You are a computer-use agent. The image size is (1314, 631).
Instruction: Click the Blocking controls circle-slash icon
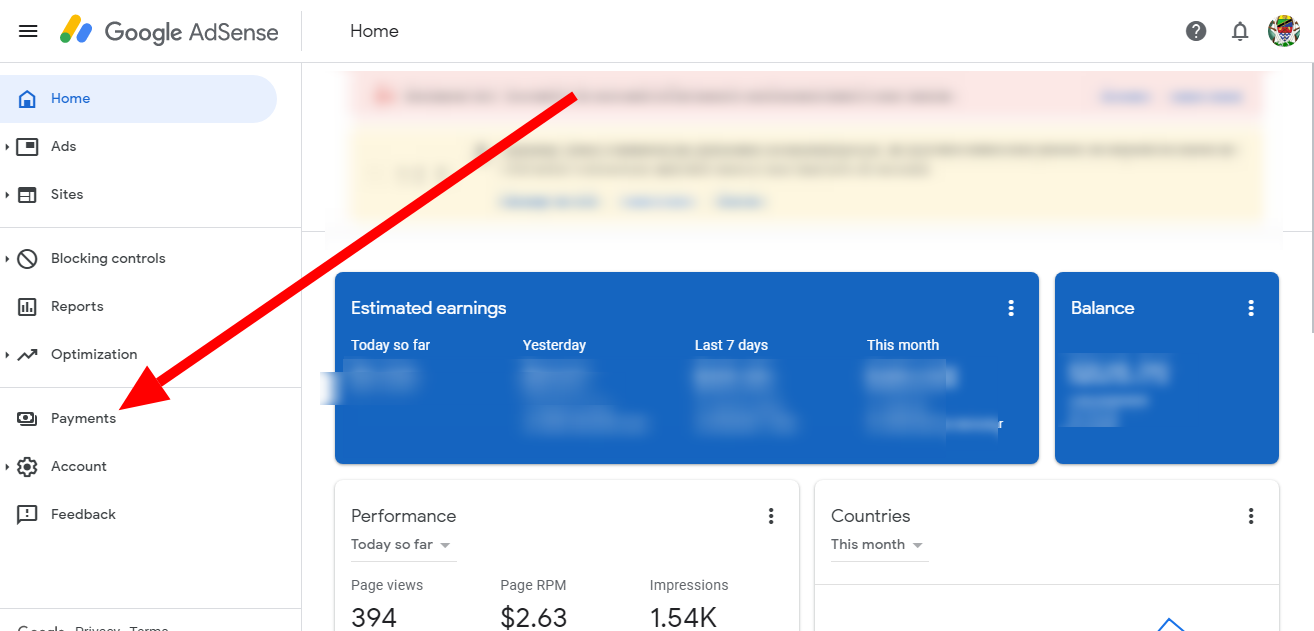point(28,259)
